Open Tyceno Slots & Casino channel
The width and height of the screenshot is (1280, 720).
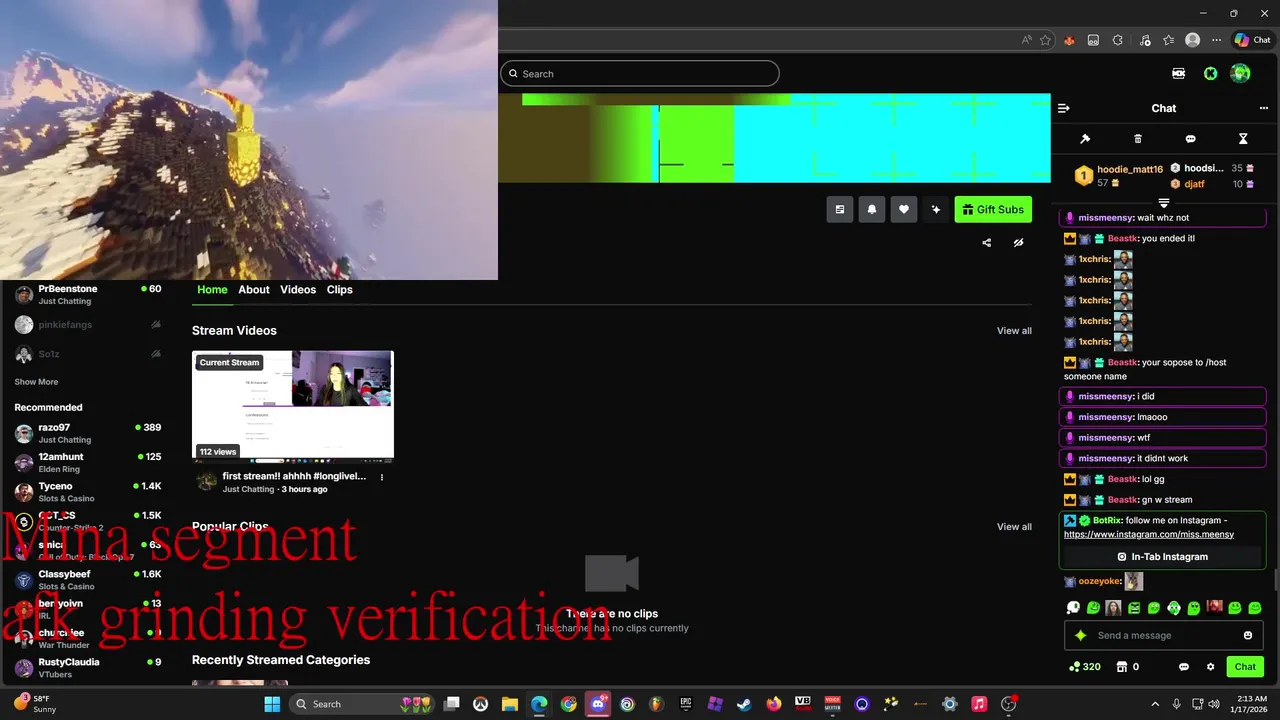[88, 491]
